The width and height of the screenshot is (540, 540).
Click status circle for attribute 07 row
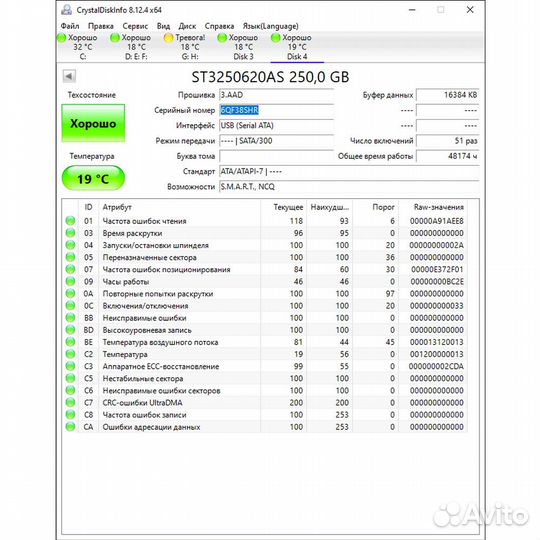point(70,269)
